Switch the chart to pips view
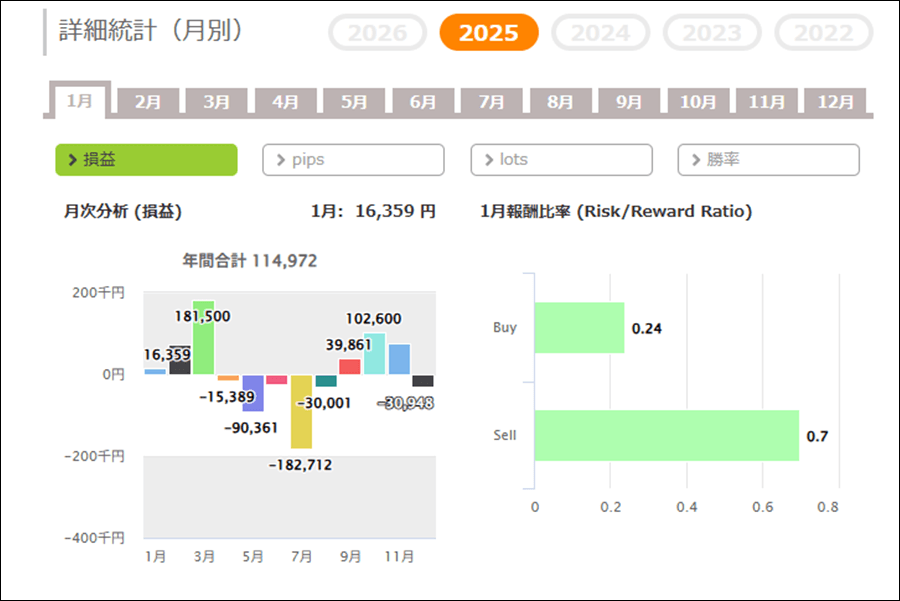 click(x=353, y=160)
